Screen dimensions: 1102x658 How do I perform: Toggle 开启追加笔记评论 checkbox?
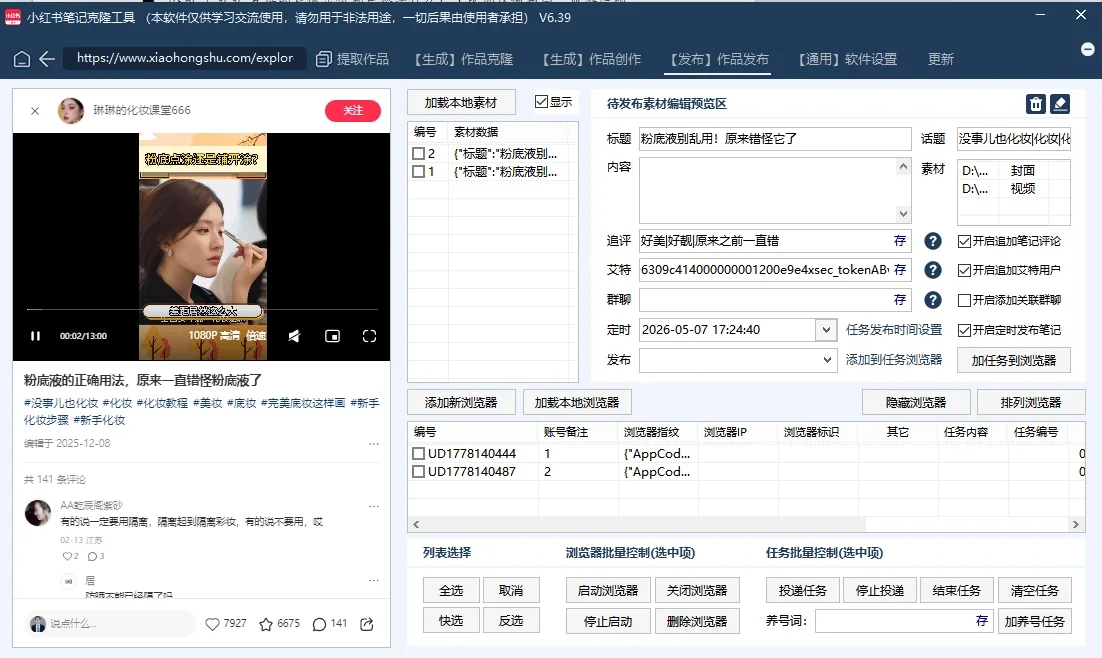tap(964, 241)
